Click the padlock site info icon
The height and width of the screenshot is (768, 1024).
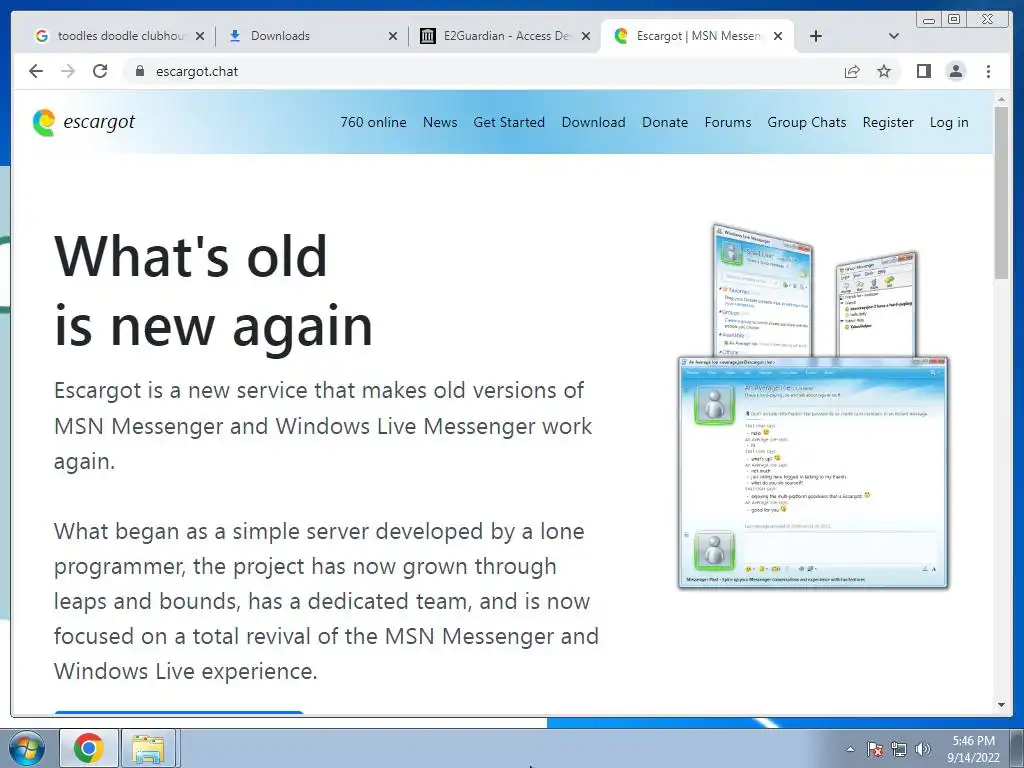click(x=139, y=71)
